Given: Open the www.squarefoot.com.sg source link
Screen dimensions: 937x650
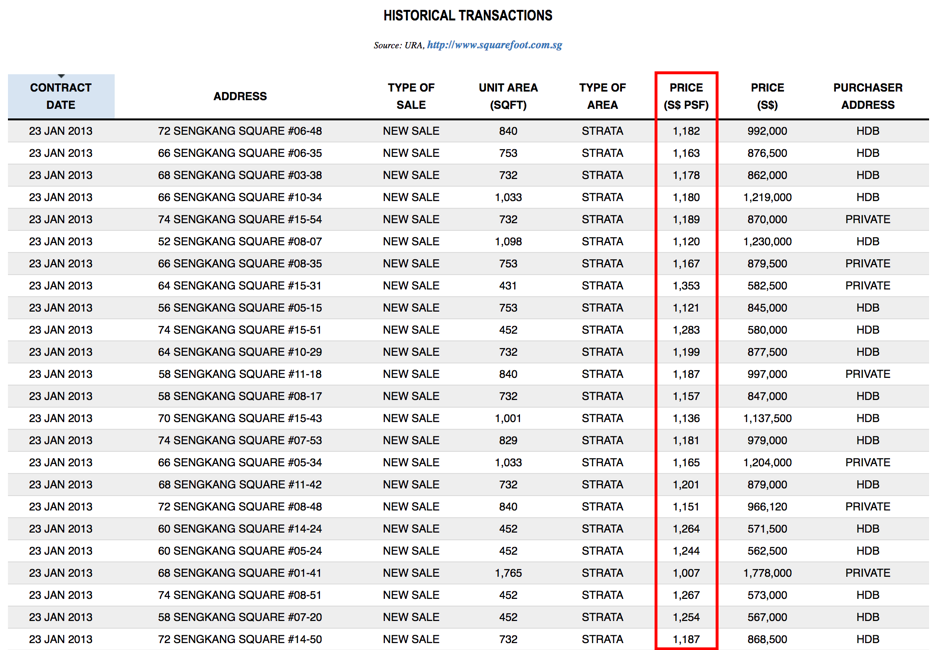Looking at the screenshot, I should tap(494, 45).
